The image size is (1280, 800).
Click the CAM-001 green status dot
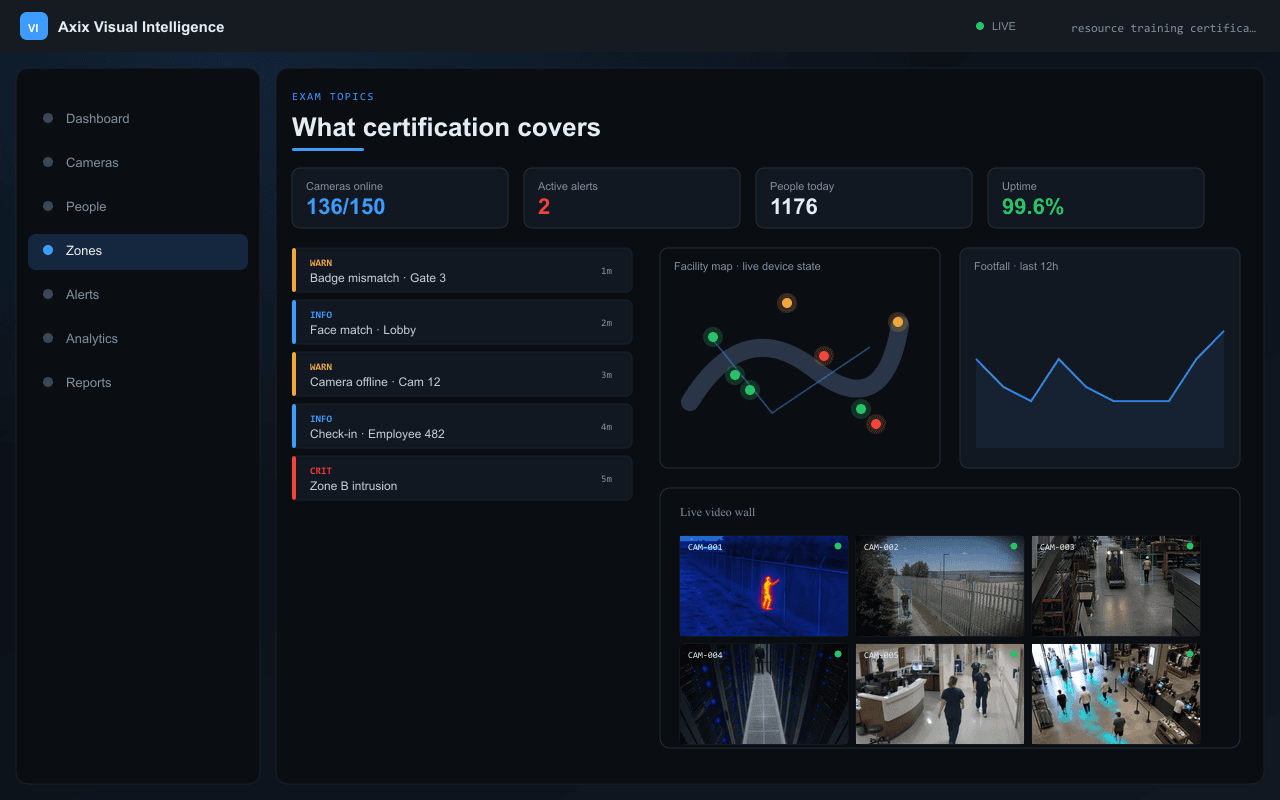(838, 546)
